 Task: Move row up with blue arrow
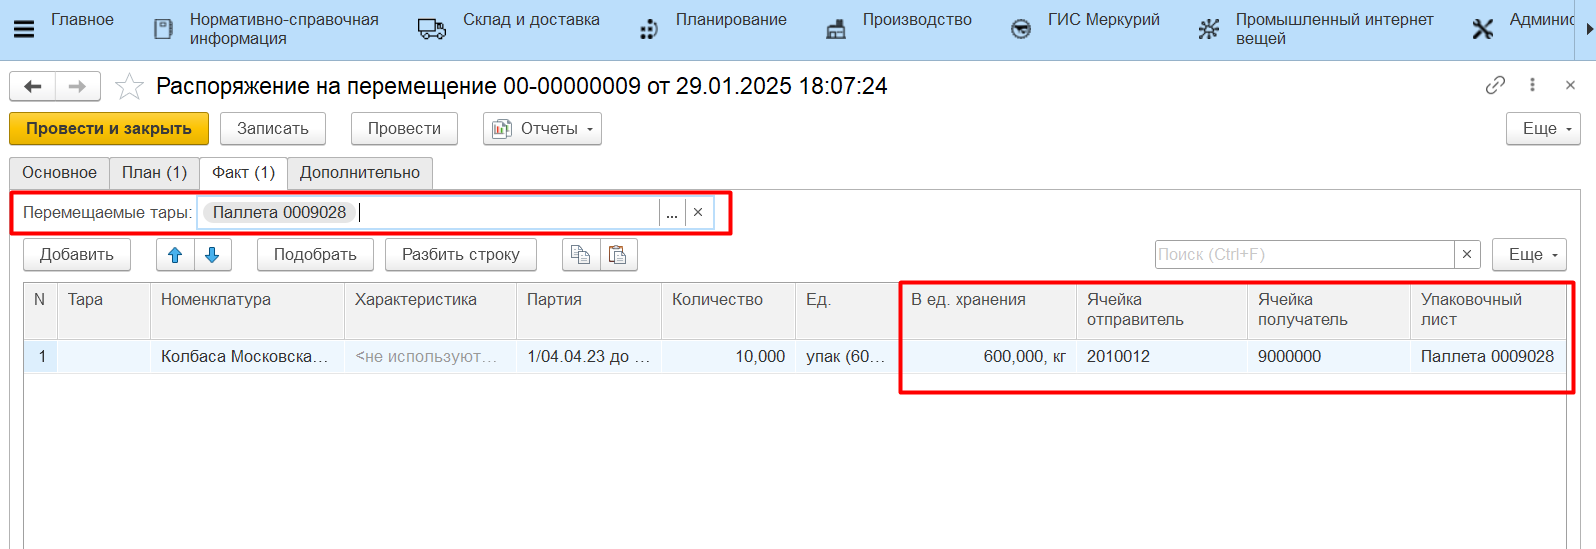point(175,255)
